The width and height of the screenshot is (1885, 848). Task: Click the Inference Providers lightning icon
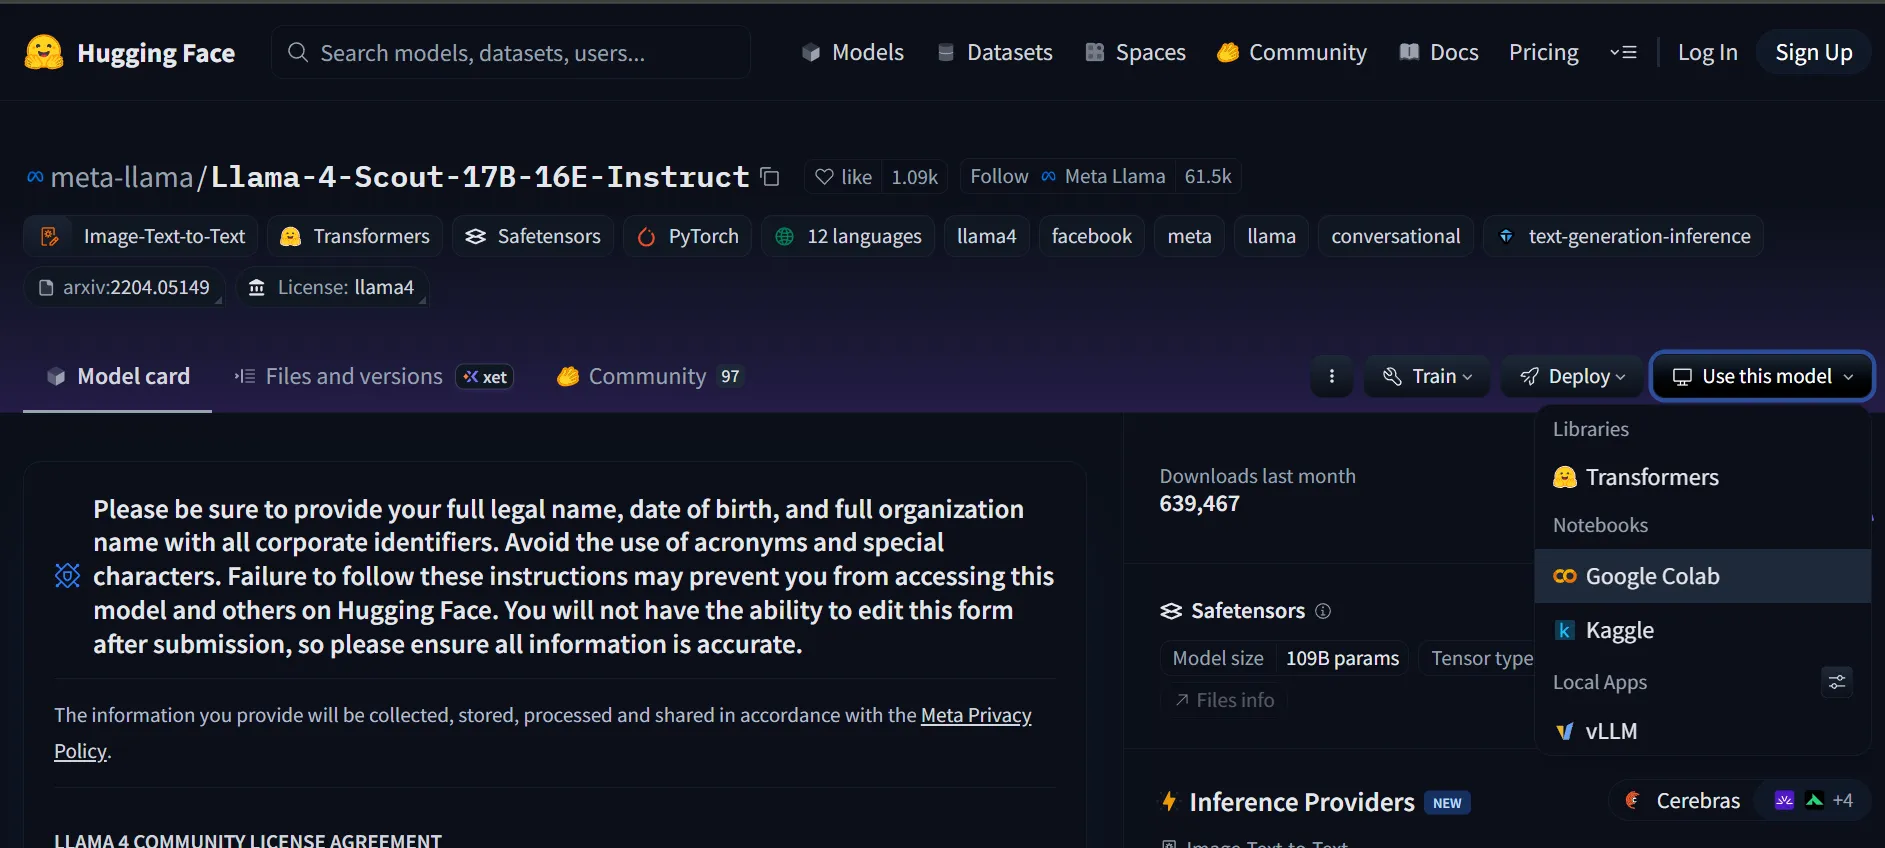pyautogui.click(x=1169, y=801)
